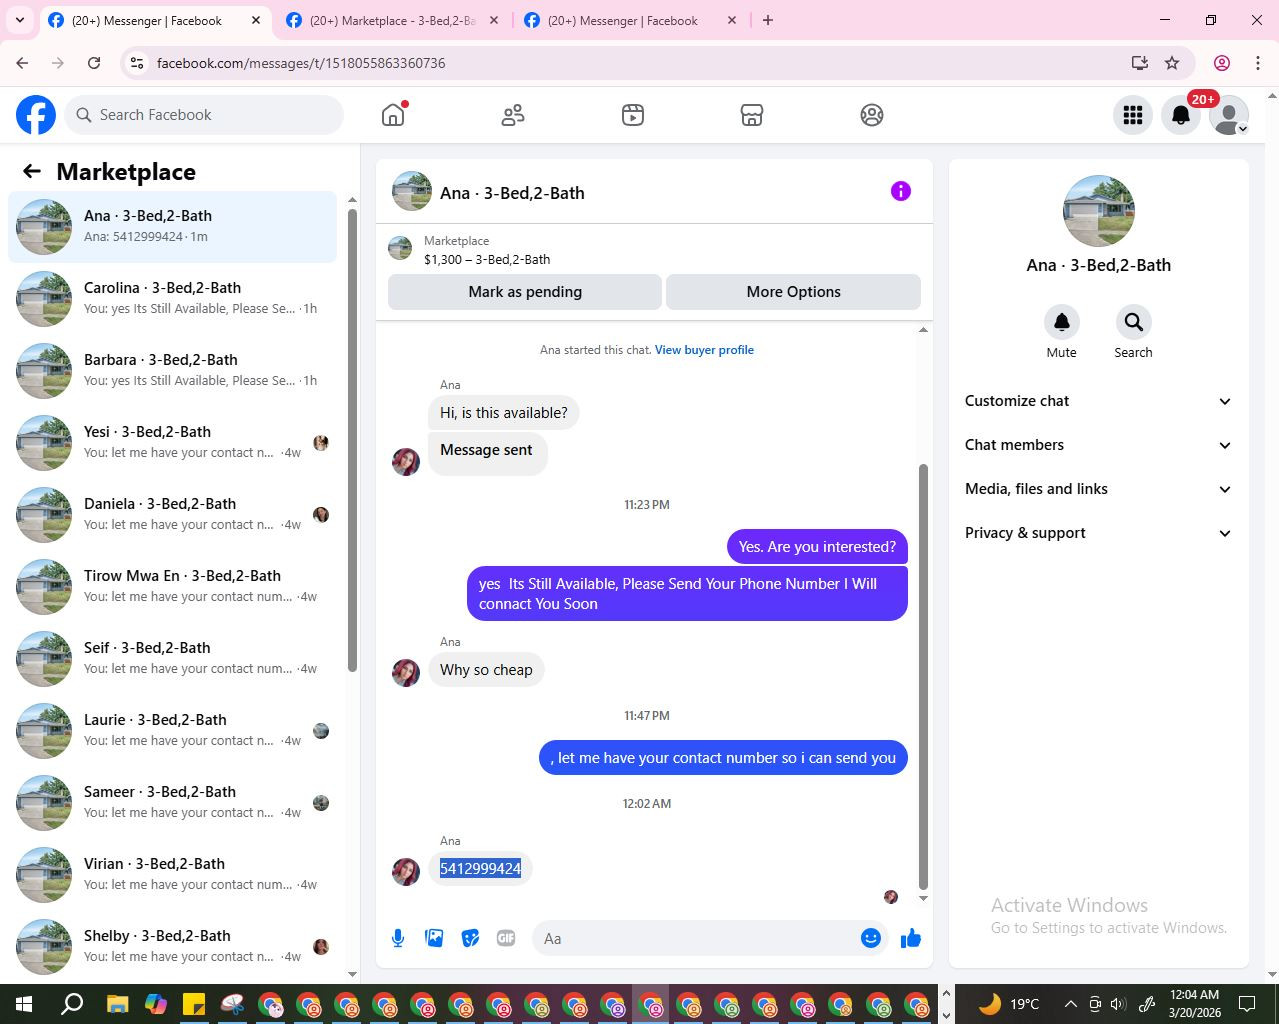Open the Seif · 3-Bed,2-Bath conversation

coord(172,659)
